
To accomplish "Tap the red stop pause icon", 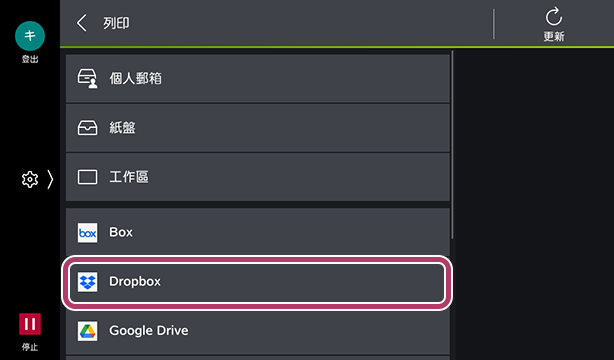I will [30, 324].
